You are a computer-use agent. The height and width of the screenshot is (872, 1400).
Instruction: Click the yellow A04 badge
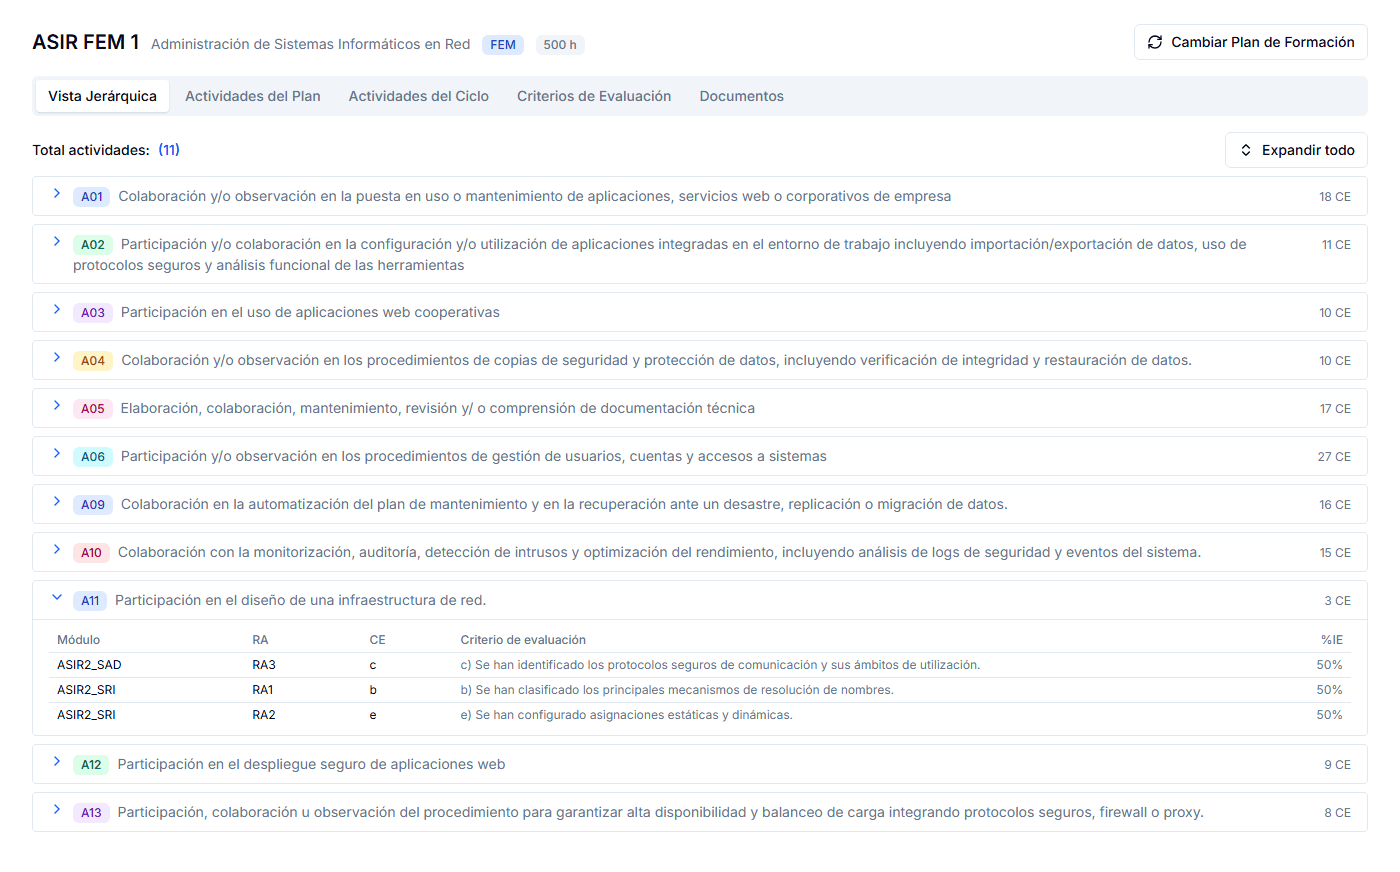[x=93, y=361]
